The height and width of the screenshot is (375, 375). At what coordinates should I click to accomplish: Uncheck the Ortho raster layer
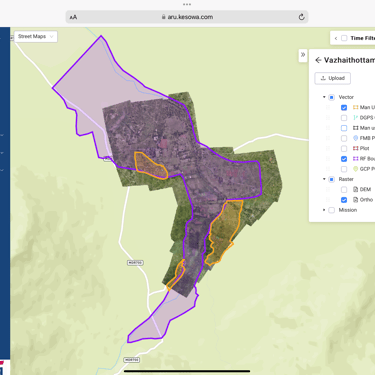(x=344, y=200)
